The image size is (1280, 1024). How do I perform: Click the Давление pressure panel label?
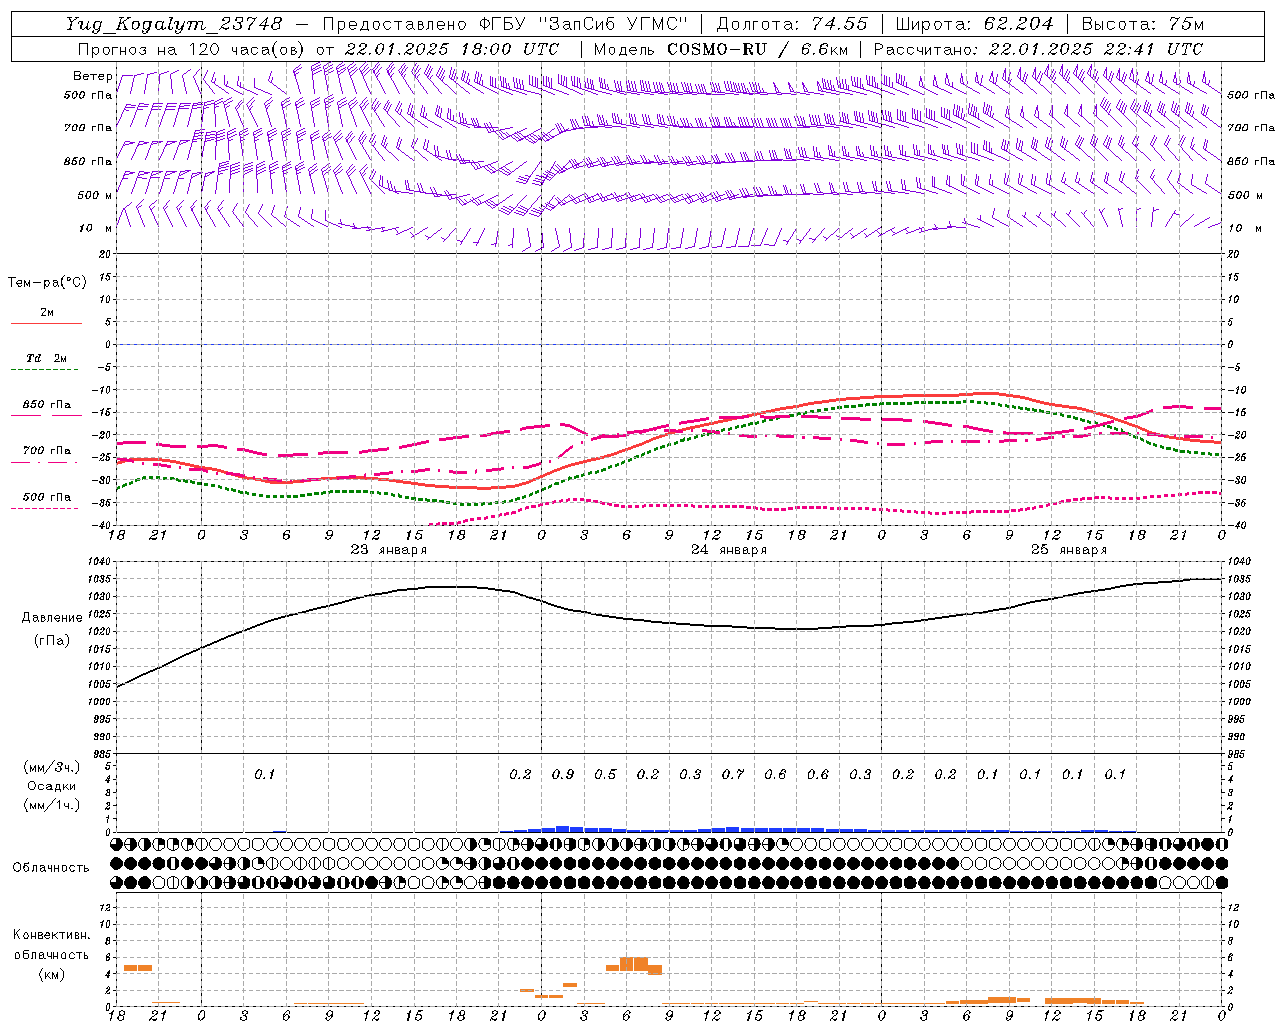pyautogui.click(x=52, y=618)
